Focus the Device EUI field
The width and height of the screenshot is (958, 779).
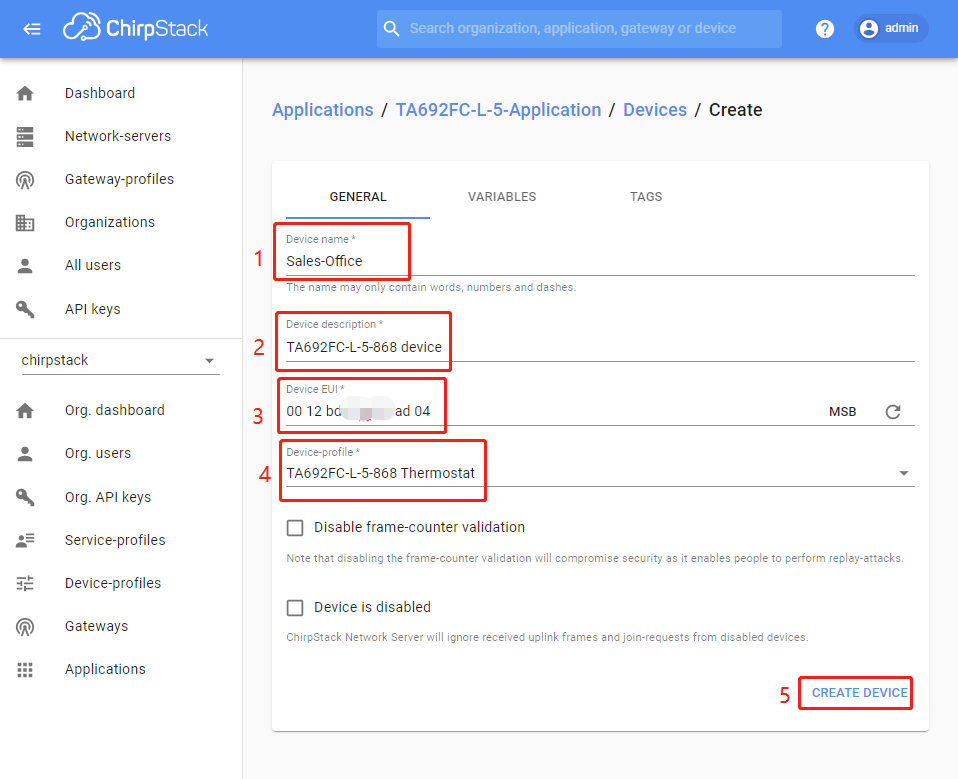point(550,411)
